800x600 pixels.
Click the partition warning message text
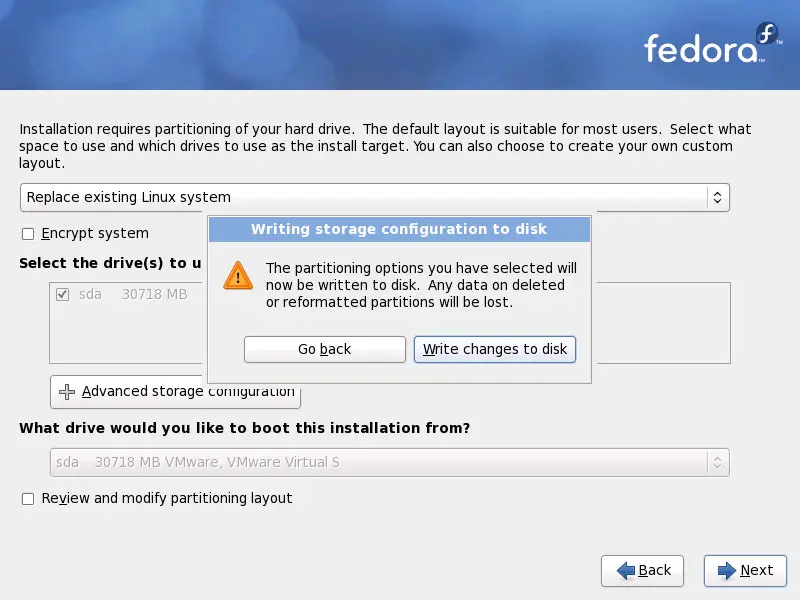tap(420, 285)
